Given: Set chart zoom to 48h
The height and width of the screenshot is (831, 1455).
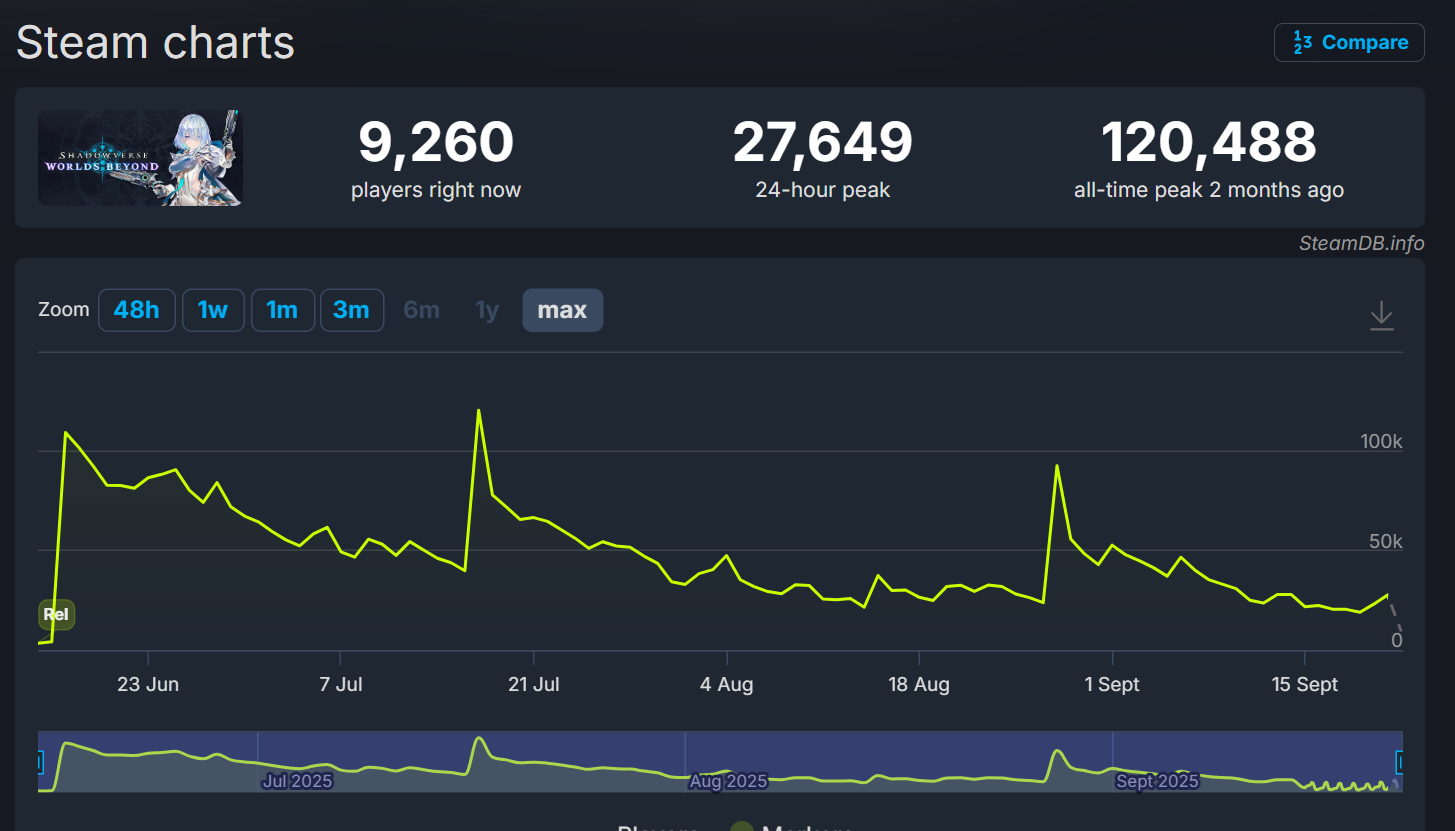Looking at the screenshot, I should tap(137, 310).
